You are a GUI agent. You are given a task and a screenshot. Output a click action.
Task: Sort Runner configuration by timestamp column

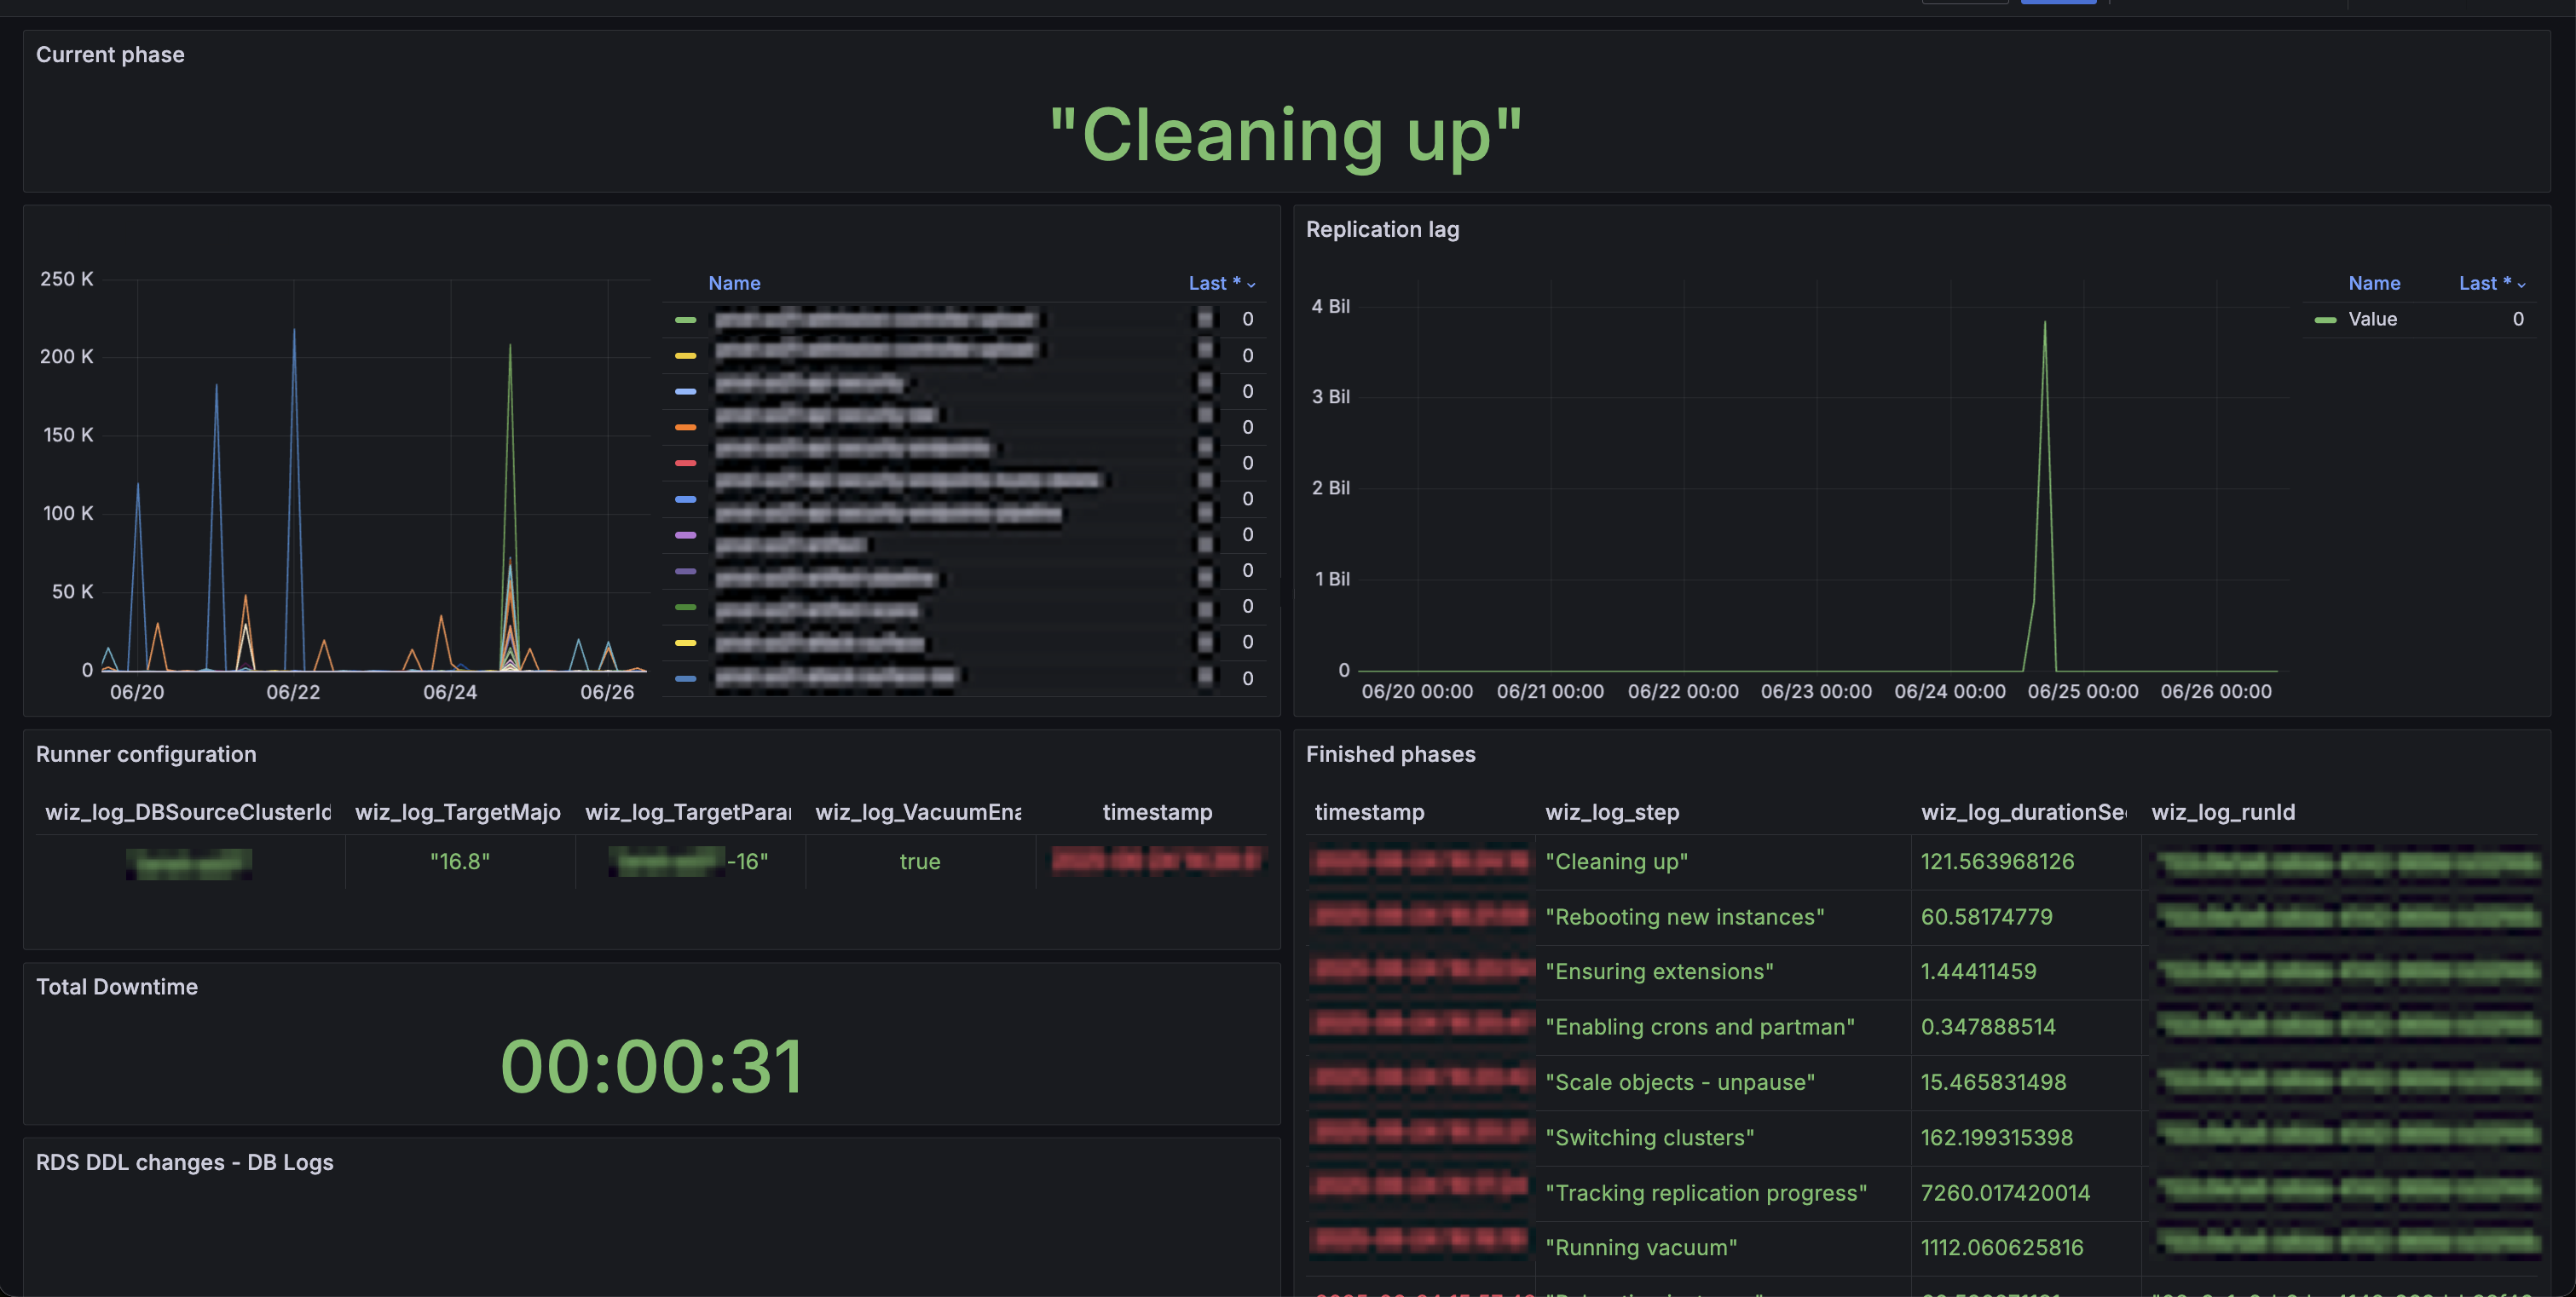pos(1157,812)
